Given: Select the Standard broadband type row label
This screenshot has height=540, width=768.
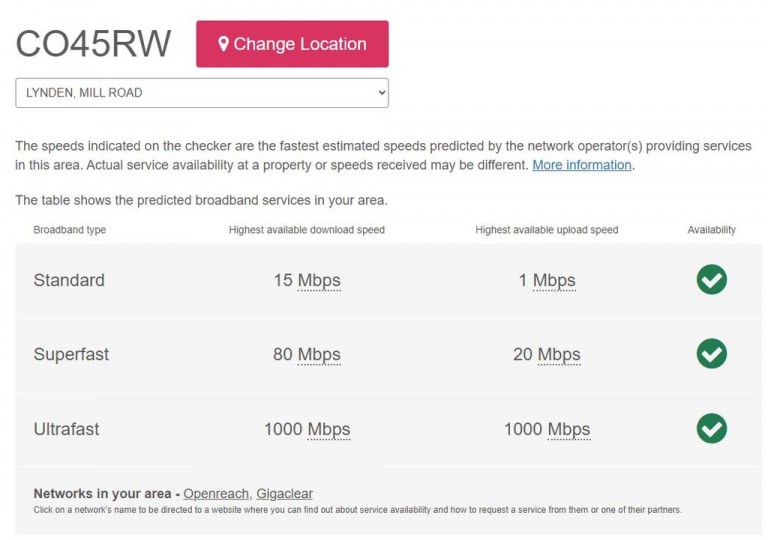Looking at the screenshot, I should (69, 280).
